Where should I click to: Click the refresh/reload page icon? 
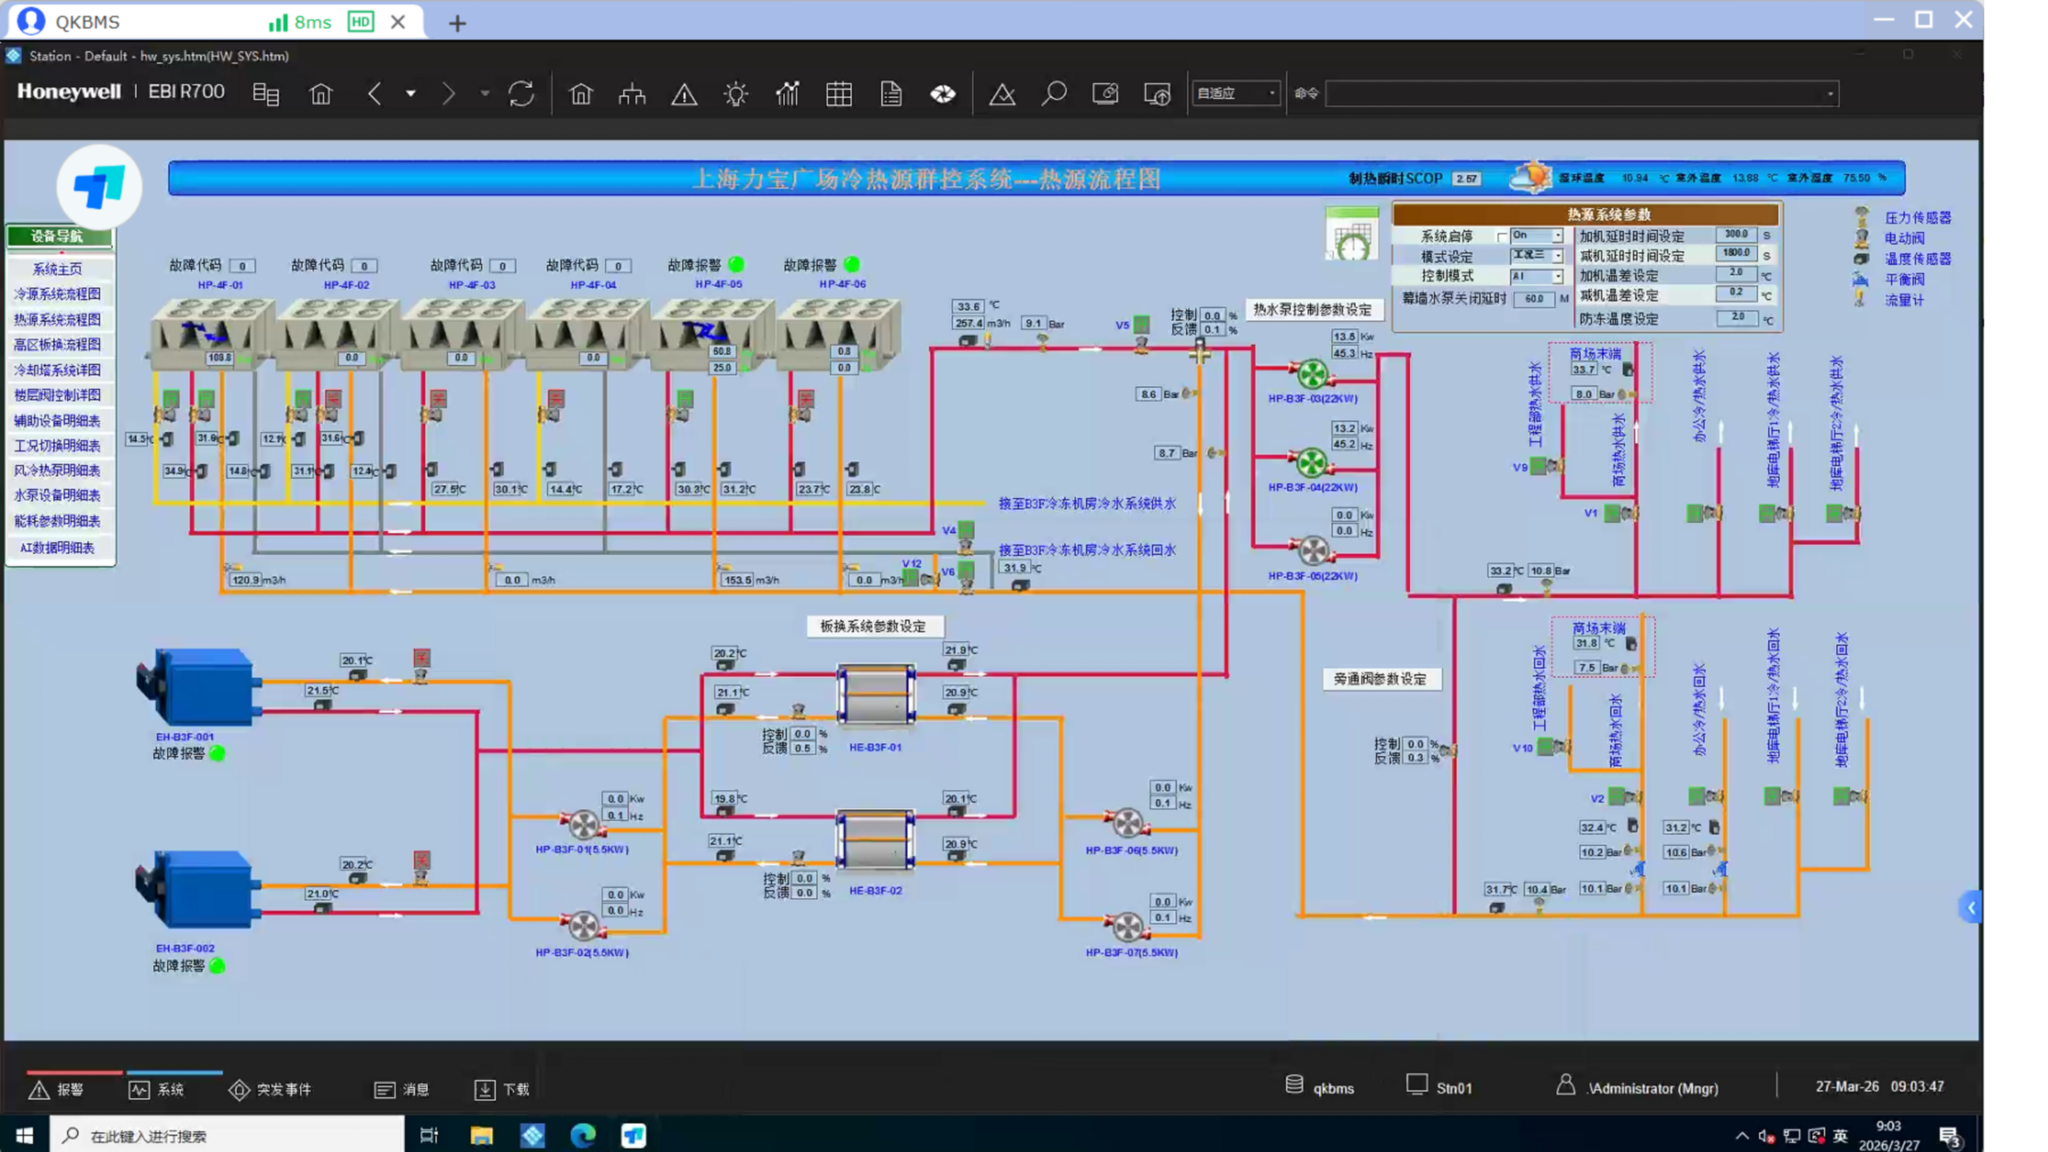coord(521,94)
